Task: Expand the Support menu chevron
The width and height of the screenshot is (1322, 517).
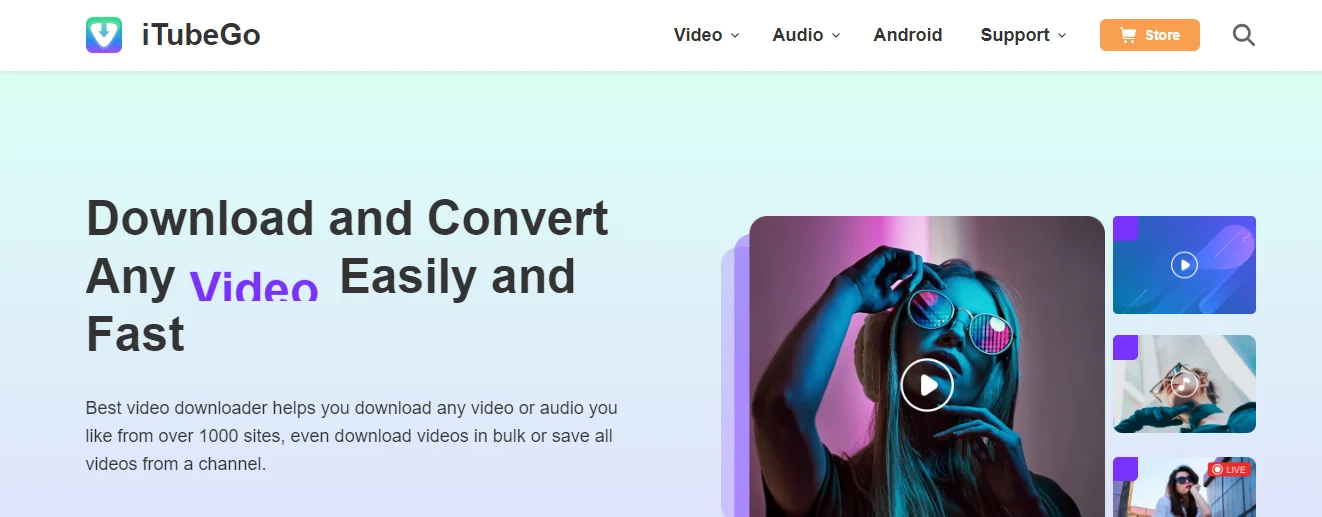Action: 1062,35
